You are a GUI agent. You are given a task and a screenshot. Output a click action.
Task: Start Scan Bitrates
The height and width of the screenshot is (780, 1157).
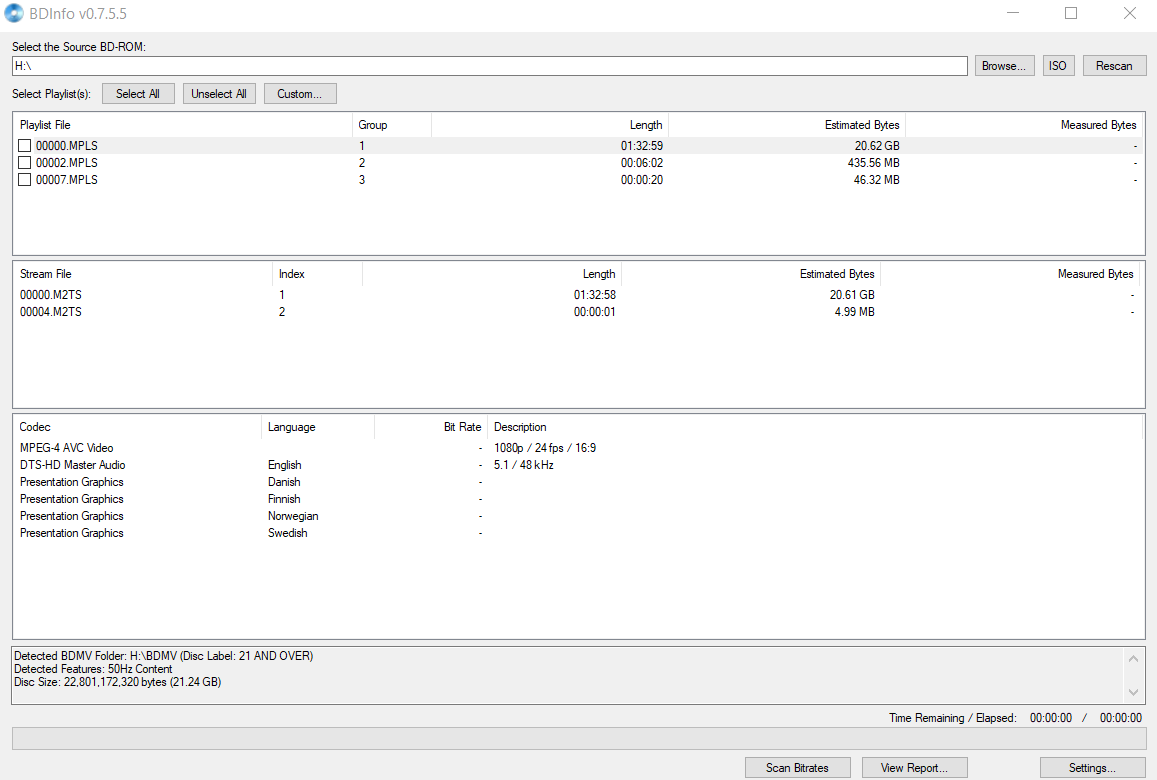point(798,768)
